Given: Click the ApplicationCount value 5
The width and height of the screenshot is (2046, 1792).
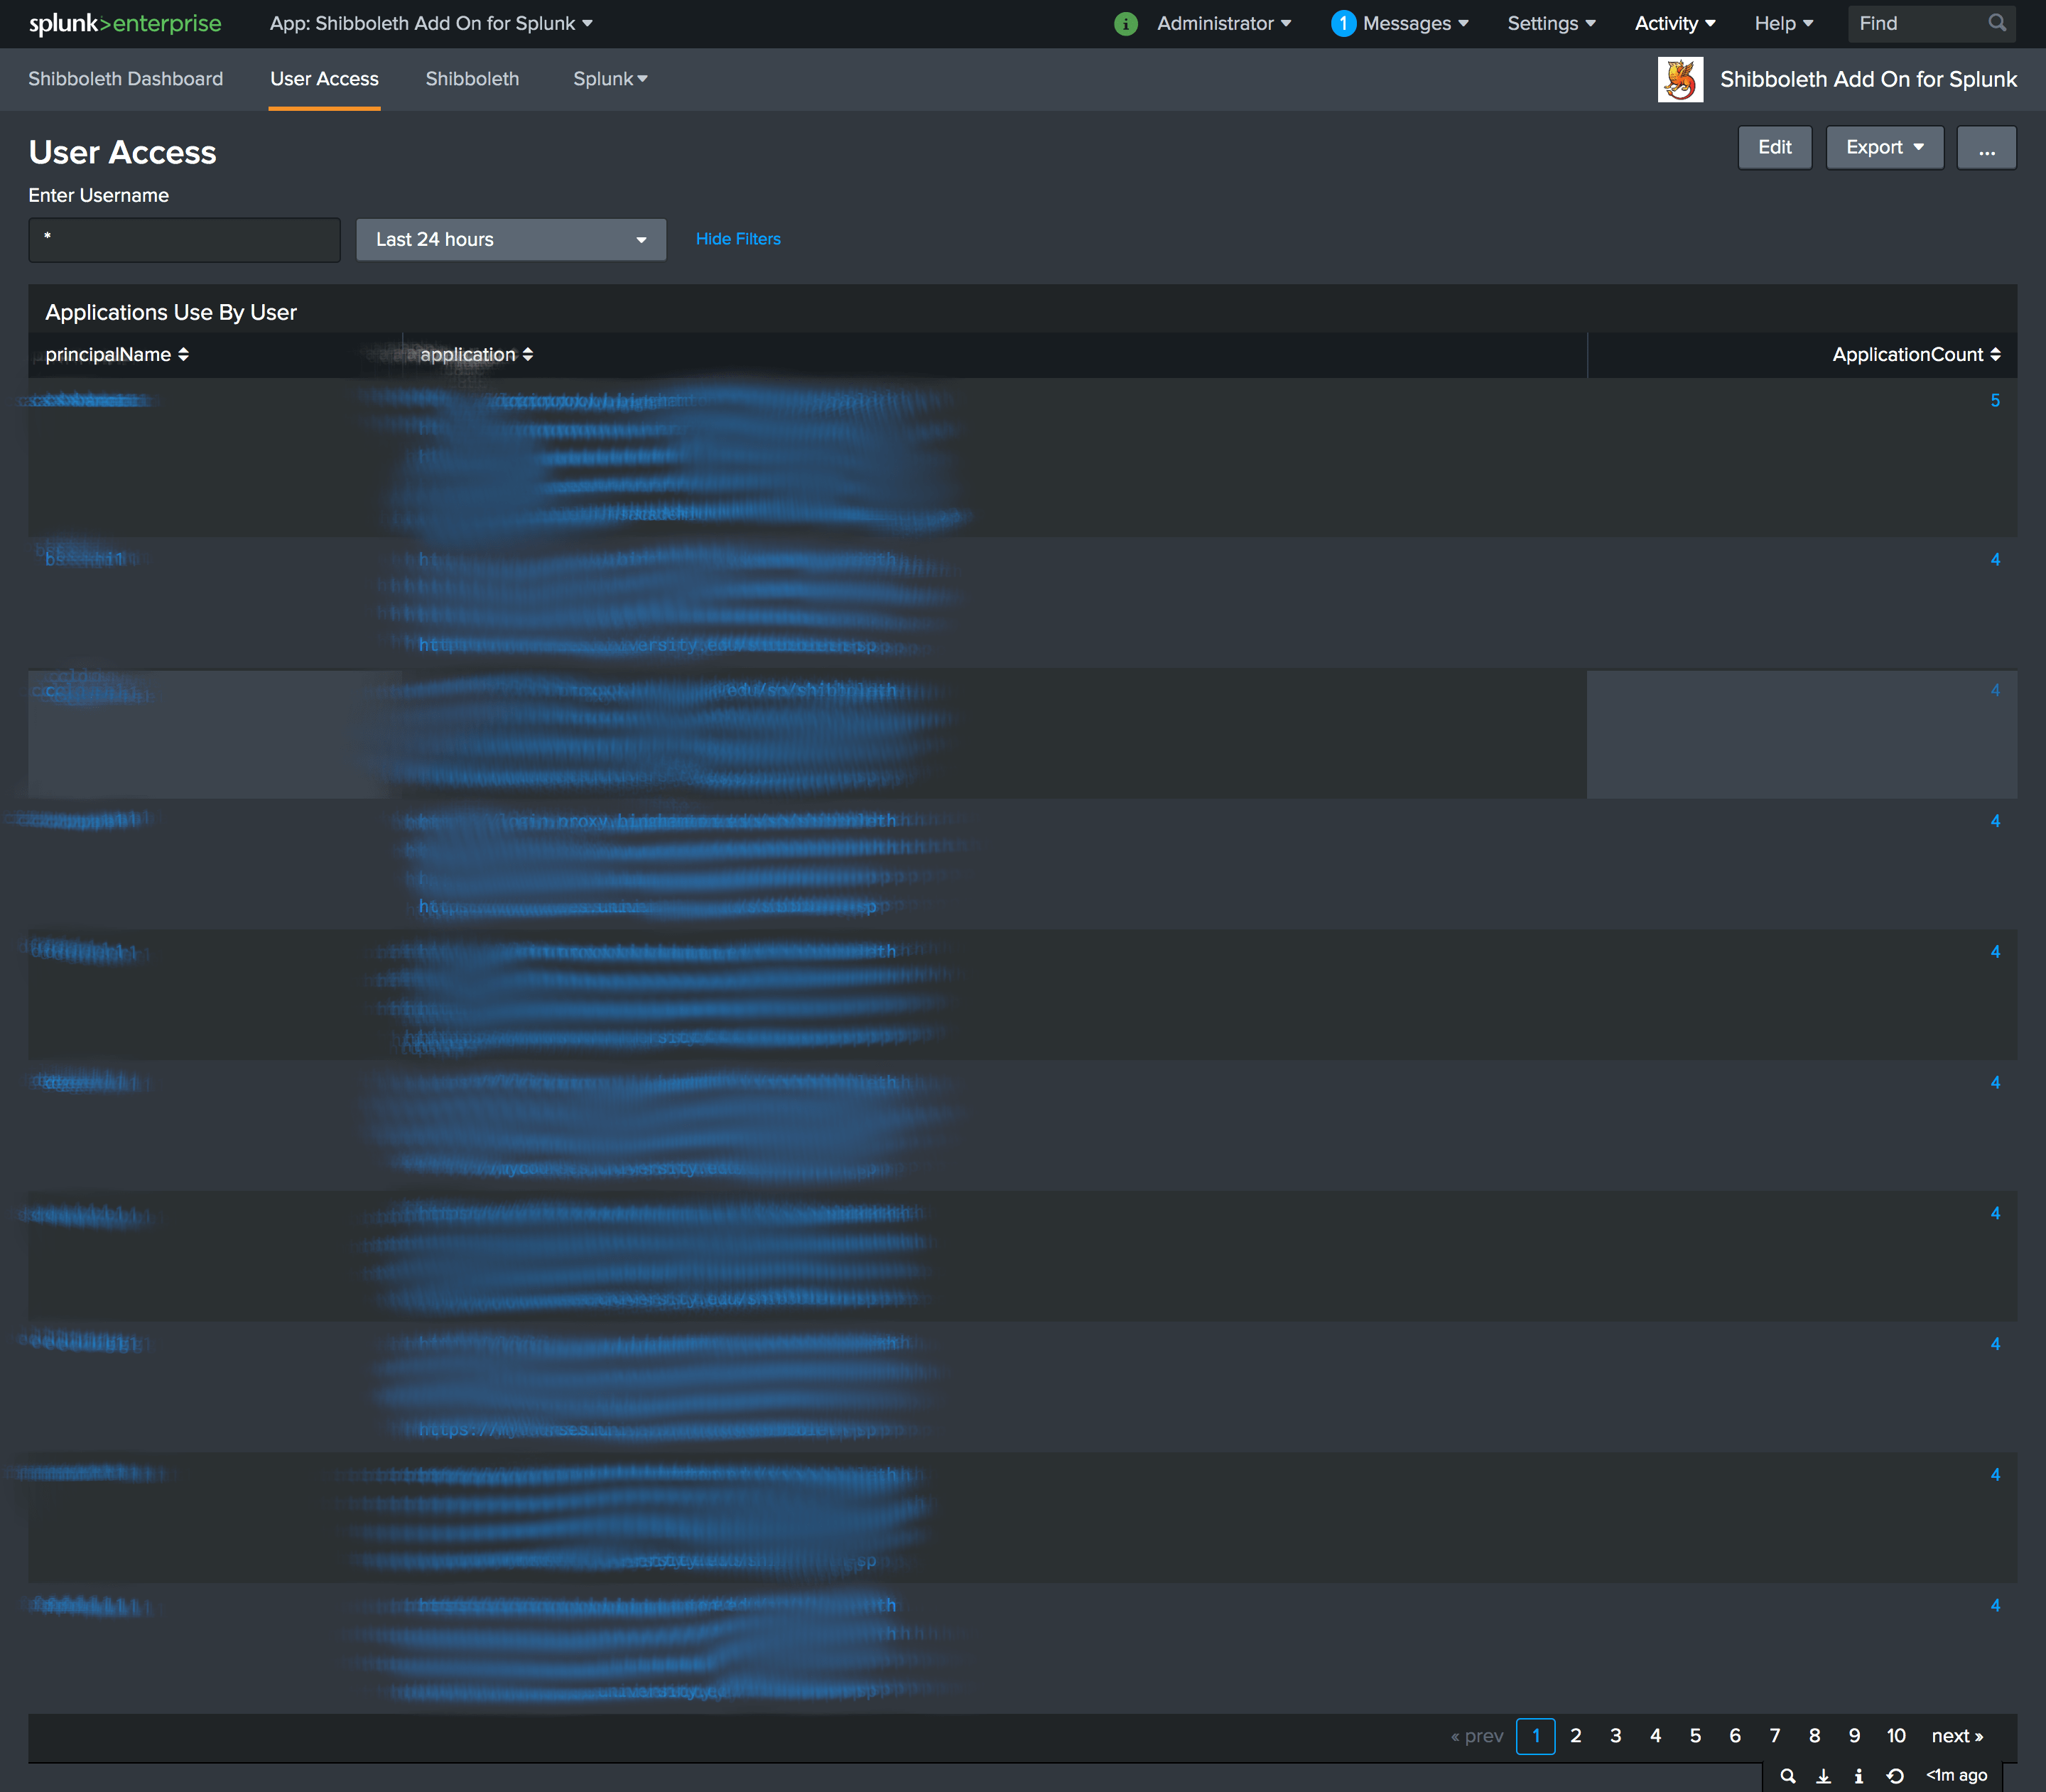Looking at the screenshot, I should click(x=1995, y=401).
